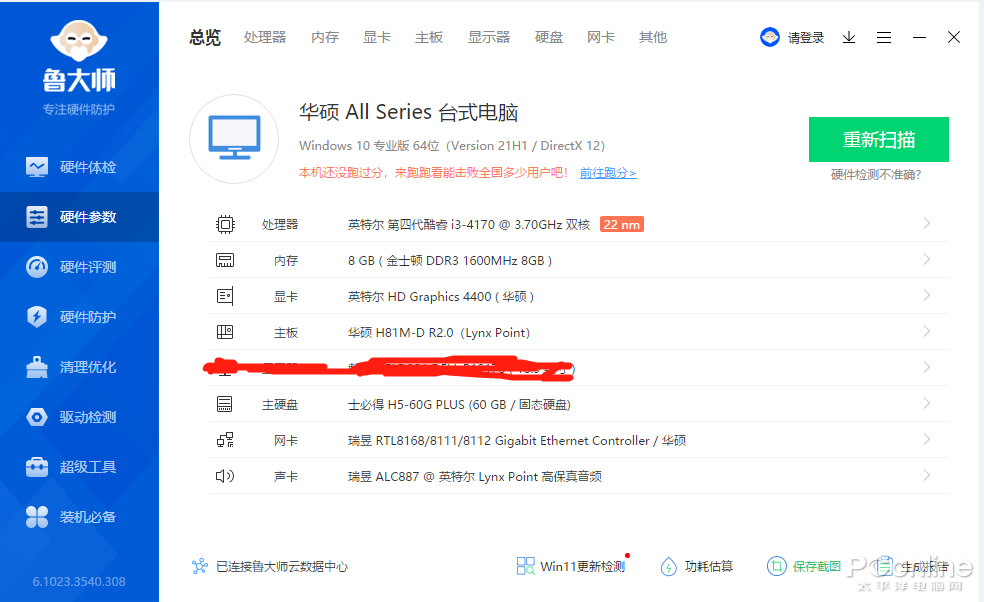Switch to the 网卡 tab
This screenshot has height=602, width=984.
click(601, 38)
